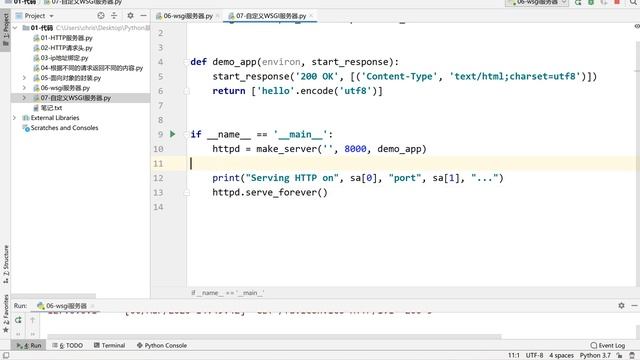This screenshot has width=640, height=360.
Task: Toggle code fold marker at line 6
Action: pos(187,91)
